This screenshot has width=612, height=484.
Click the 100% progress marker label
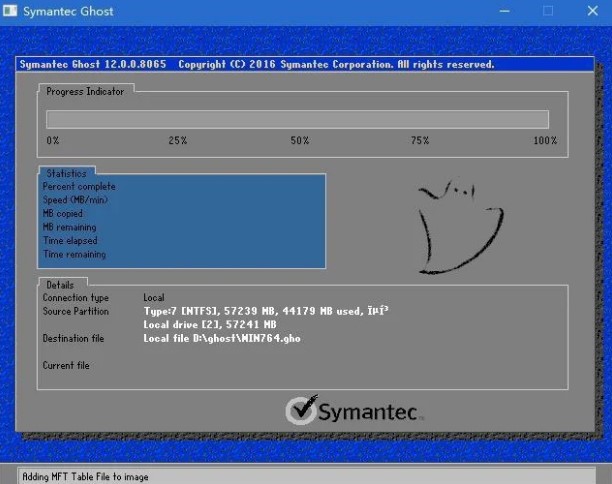[544, 141]
